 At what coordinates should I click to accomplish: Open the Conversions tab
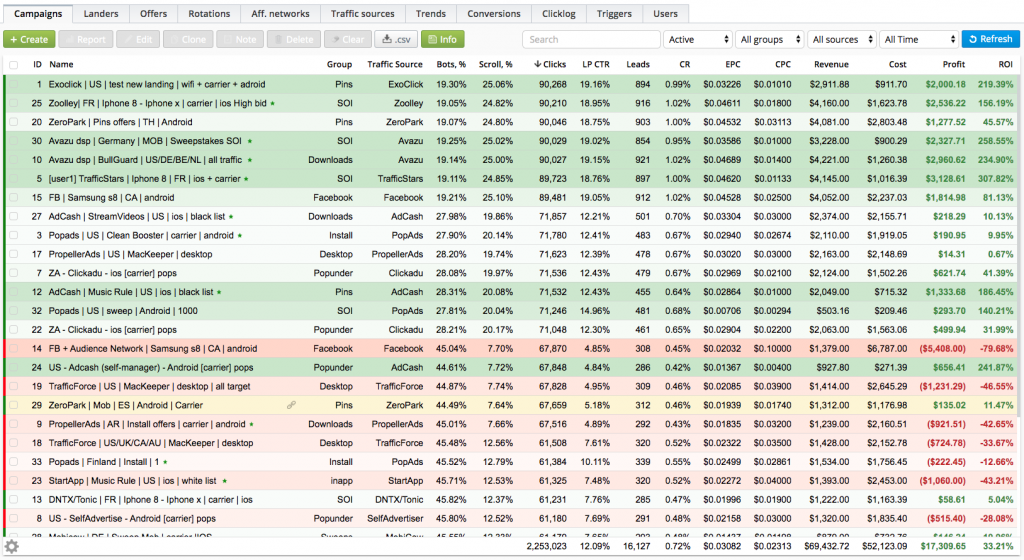pos(494,14)
